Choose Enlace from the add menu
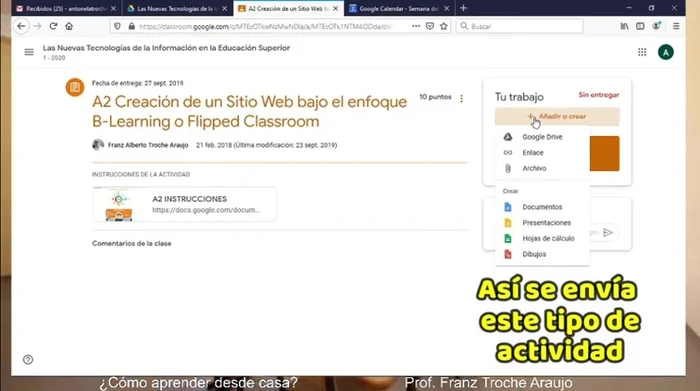 (542, 153)
